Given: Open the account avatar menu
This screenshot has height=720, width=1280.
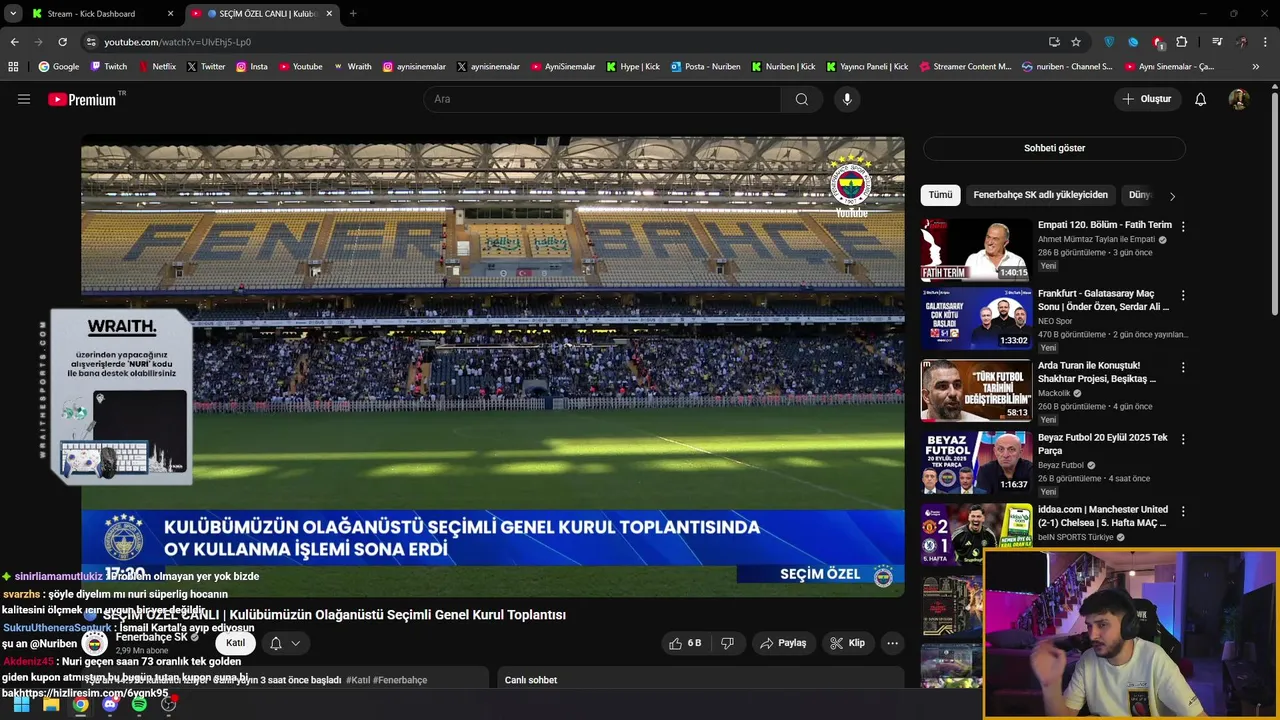Looking at the screenshot, I should pos(1239,99).
